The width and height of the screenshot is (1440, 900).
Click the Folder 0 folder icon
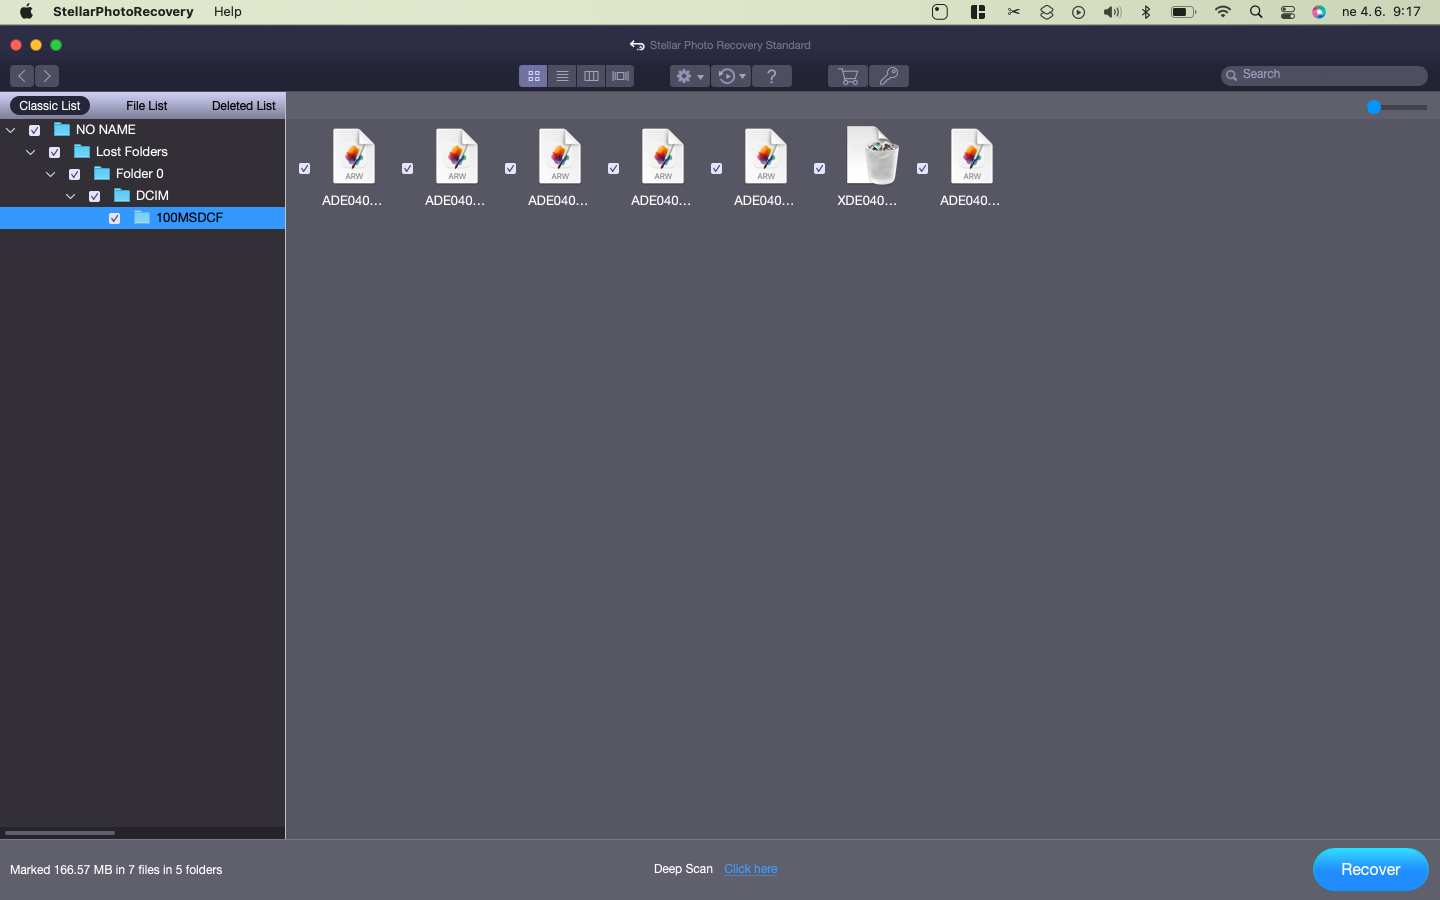point(102,173)
